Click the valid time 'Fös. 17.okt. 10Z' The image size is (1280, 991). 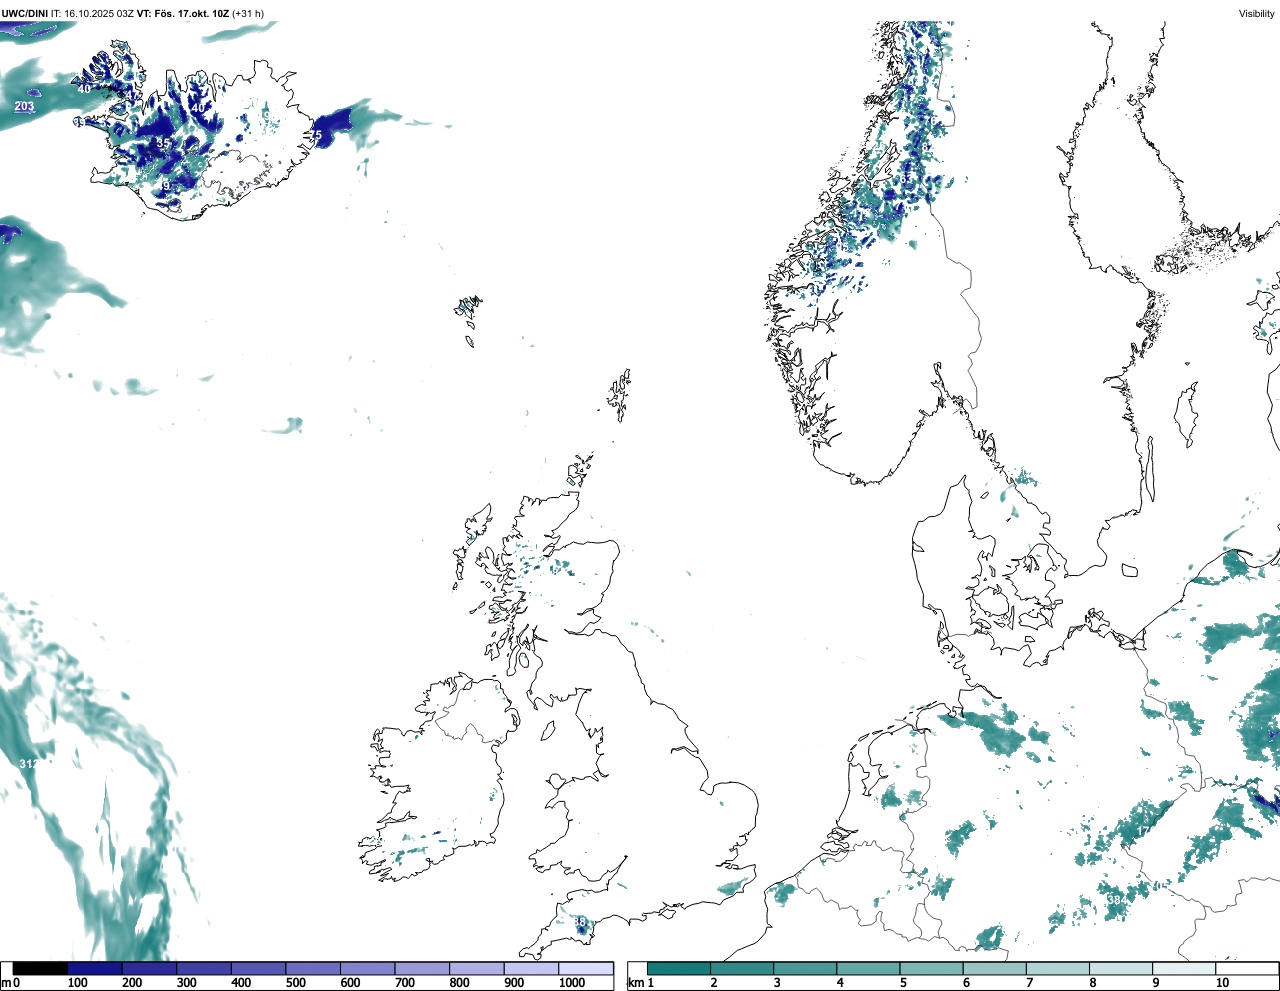pyautogui.click(x=190, y=13)
